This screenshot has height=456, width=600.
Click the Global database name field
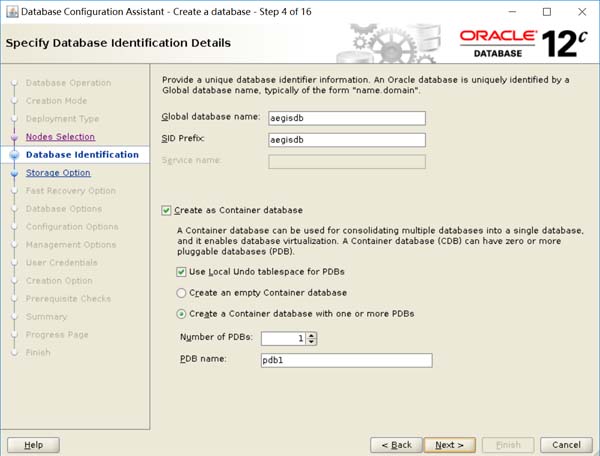[x=347, y=118]
